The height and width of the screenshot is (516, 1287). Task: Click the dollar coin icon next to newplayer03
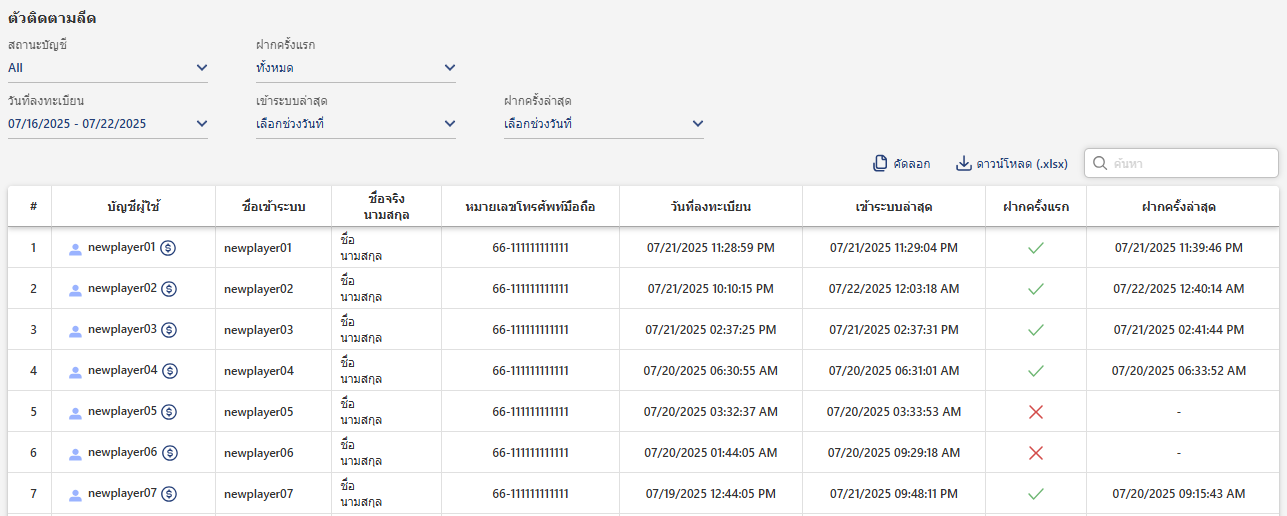[x=169, y=329]
